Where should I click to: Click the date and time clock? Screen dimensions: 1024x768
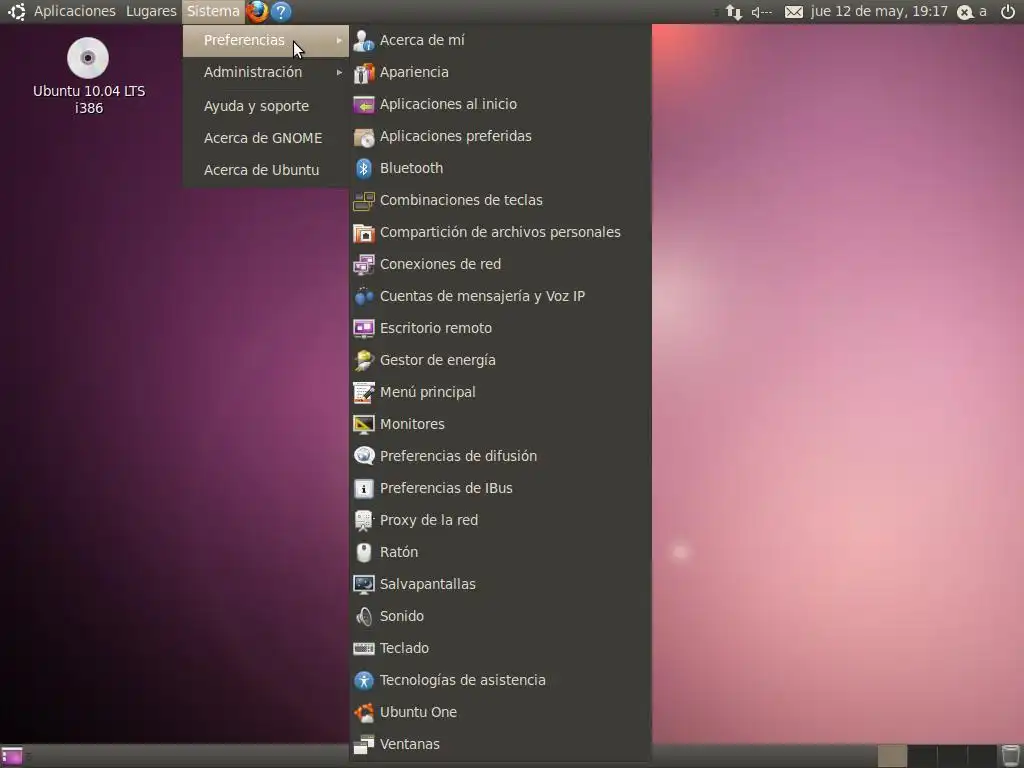tap(879, 12)
